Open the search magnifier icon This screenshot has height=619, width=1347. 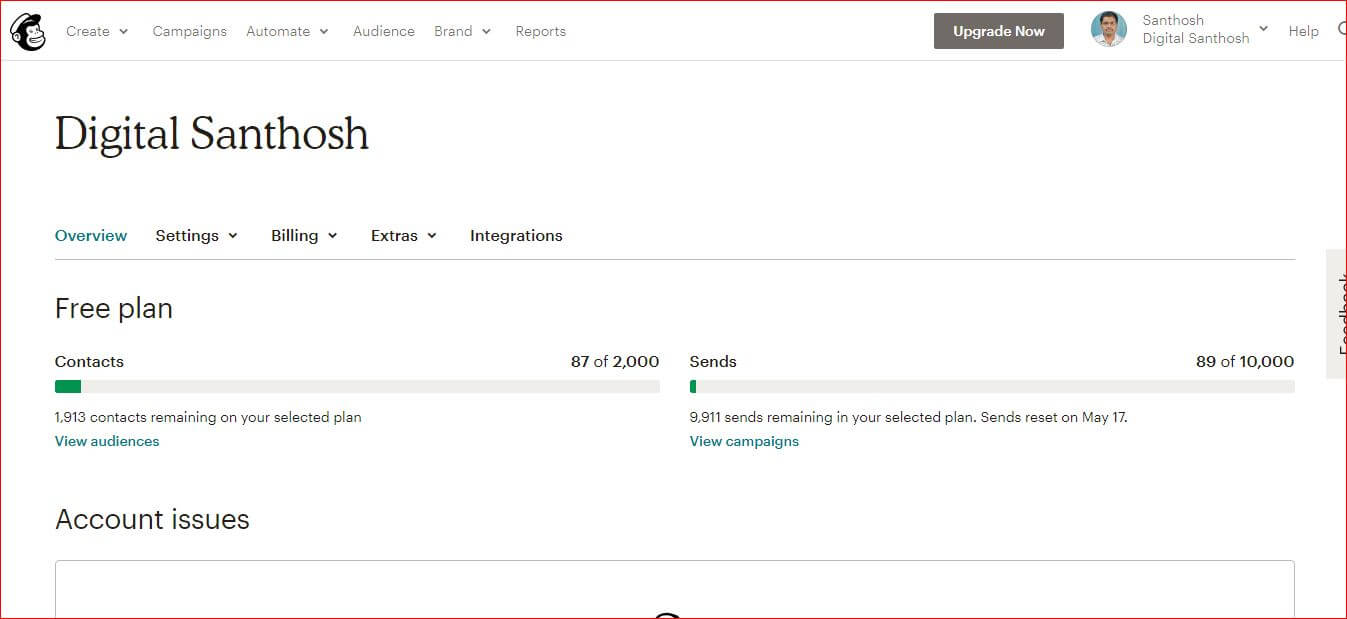[x=1341, y=30]
